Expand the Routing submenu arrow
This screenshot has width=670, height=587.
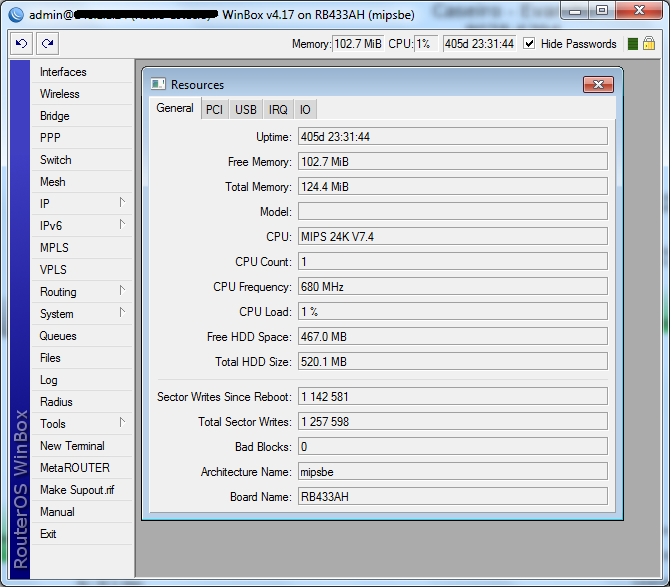tap(122, 291)
